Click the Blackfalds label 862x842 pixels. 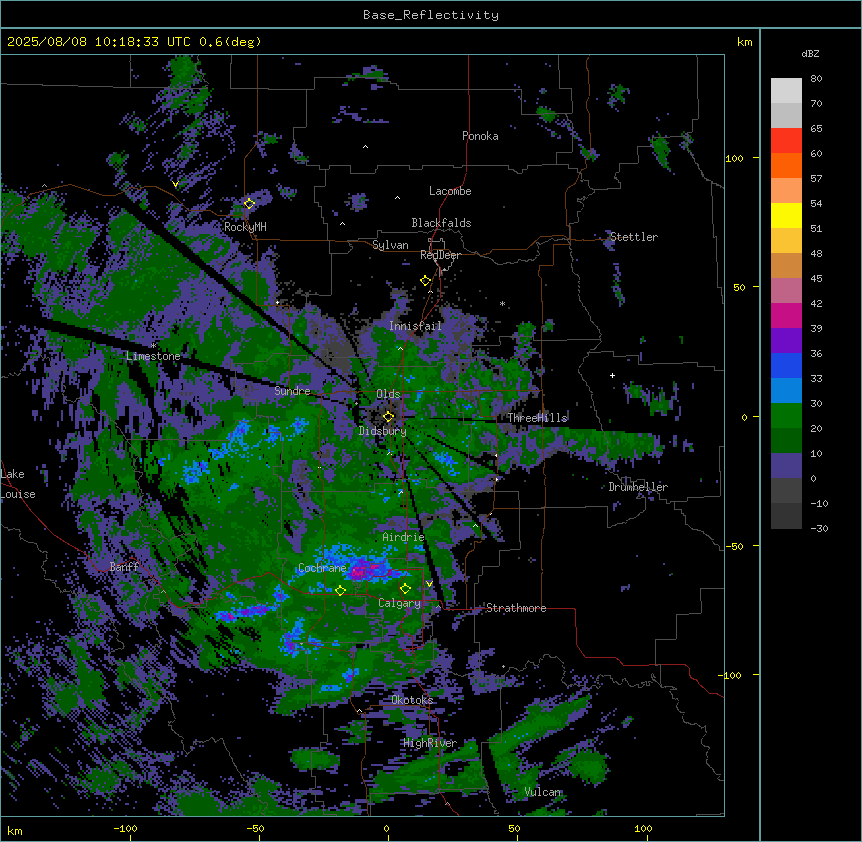tap(441, 223)
